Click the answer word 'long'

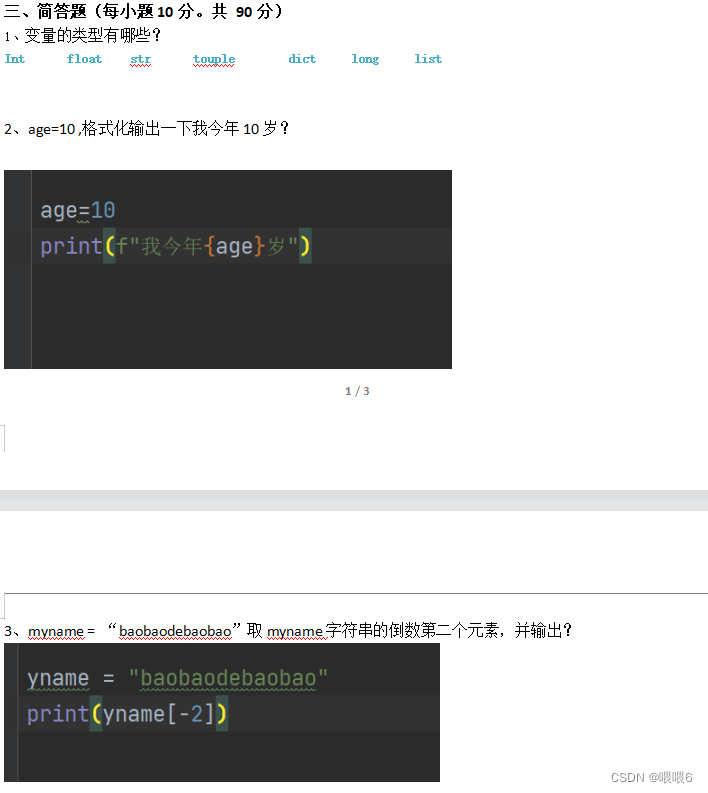point(365,59)
